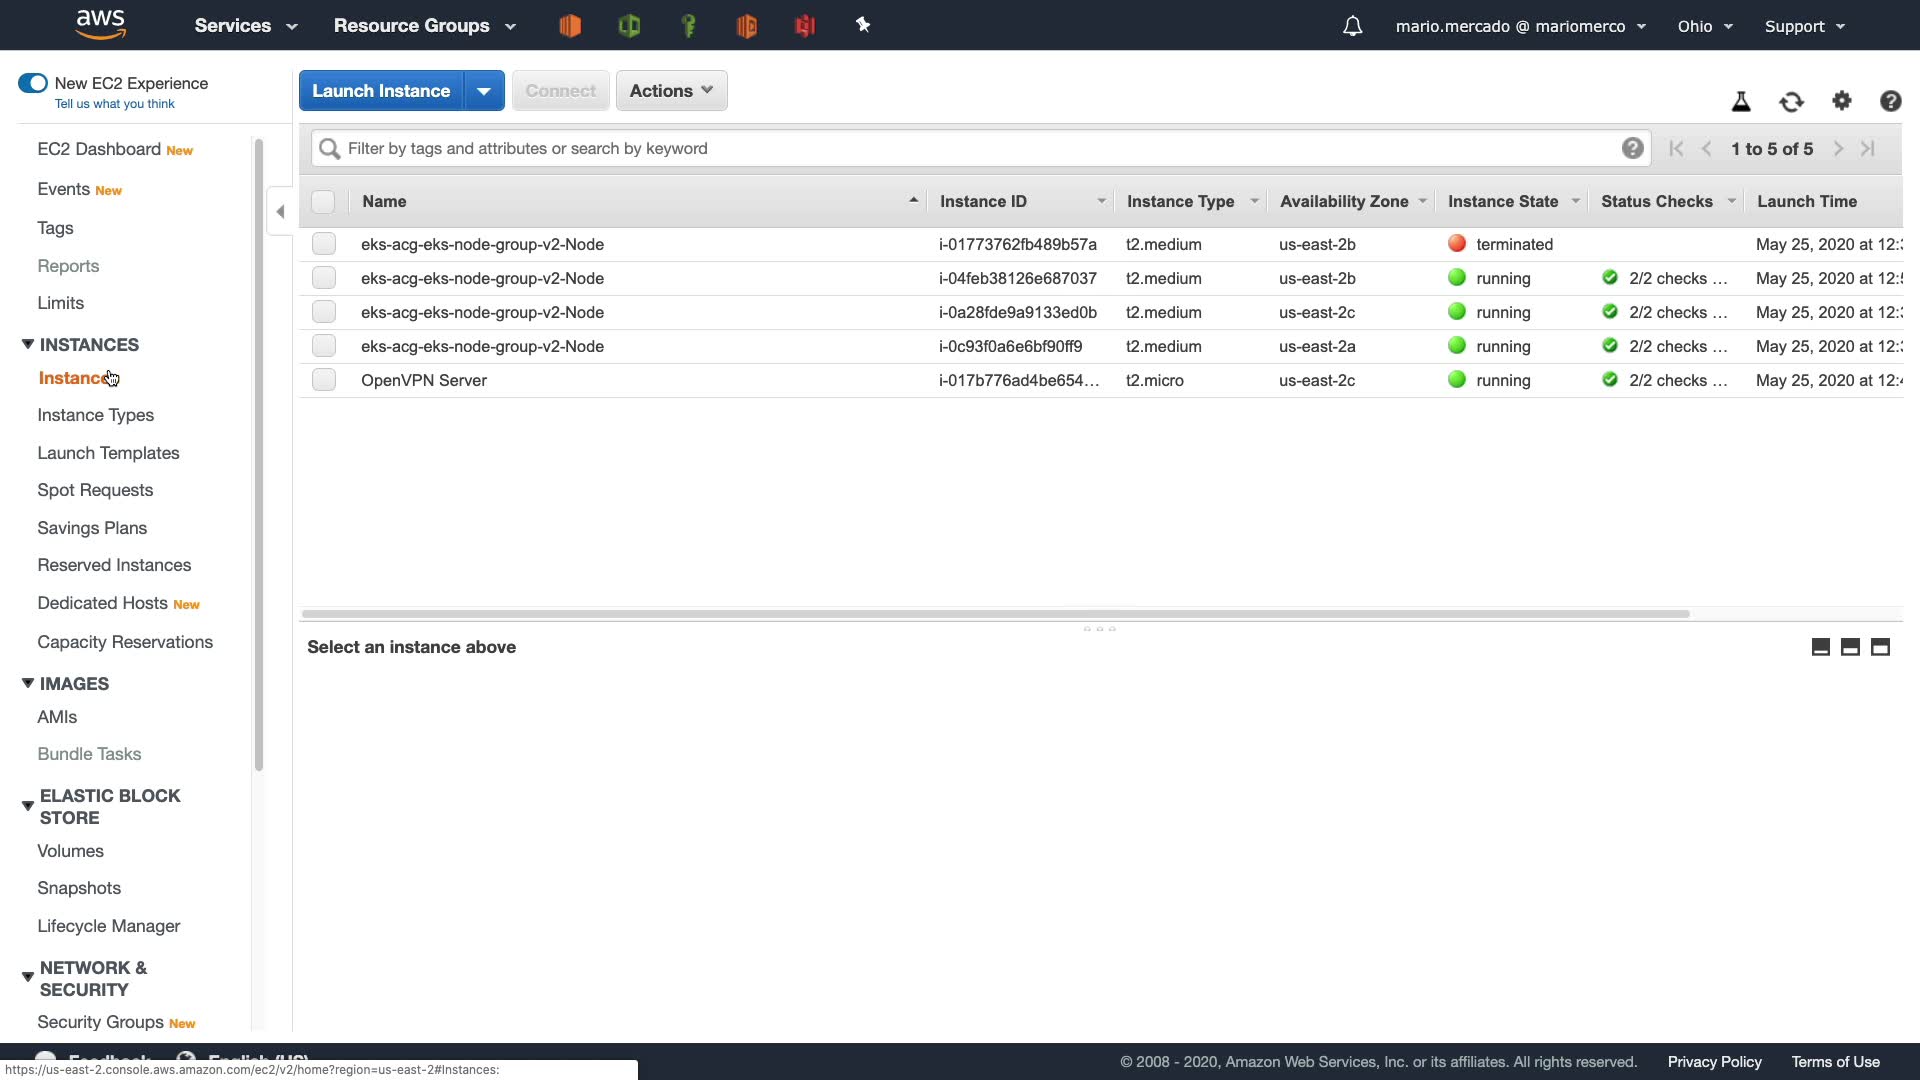Click the AWS logo home icon

[x=100, y=24]
